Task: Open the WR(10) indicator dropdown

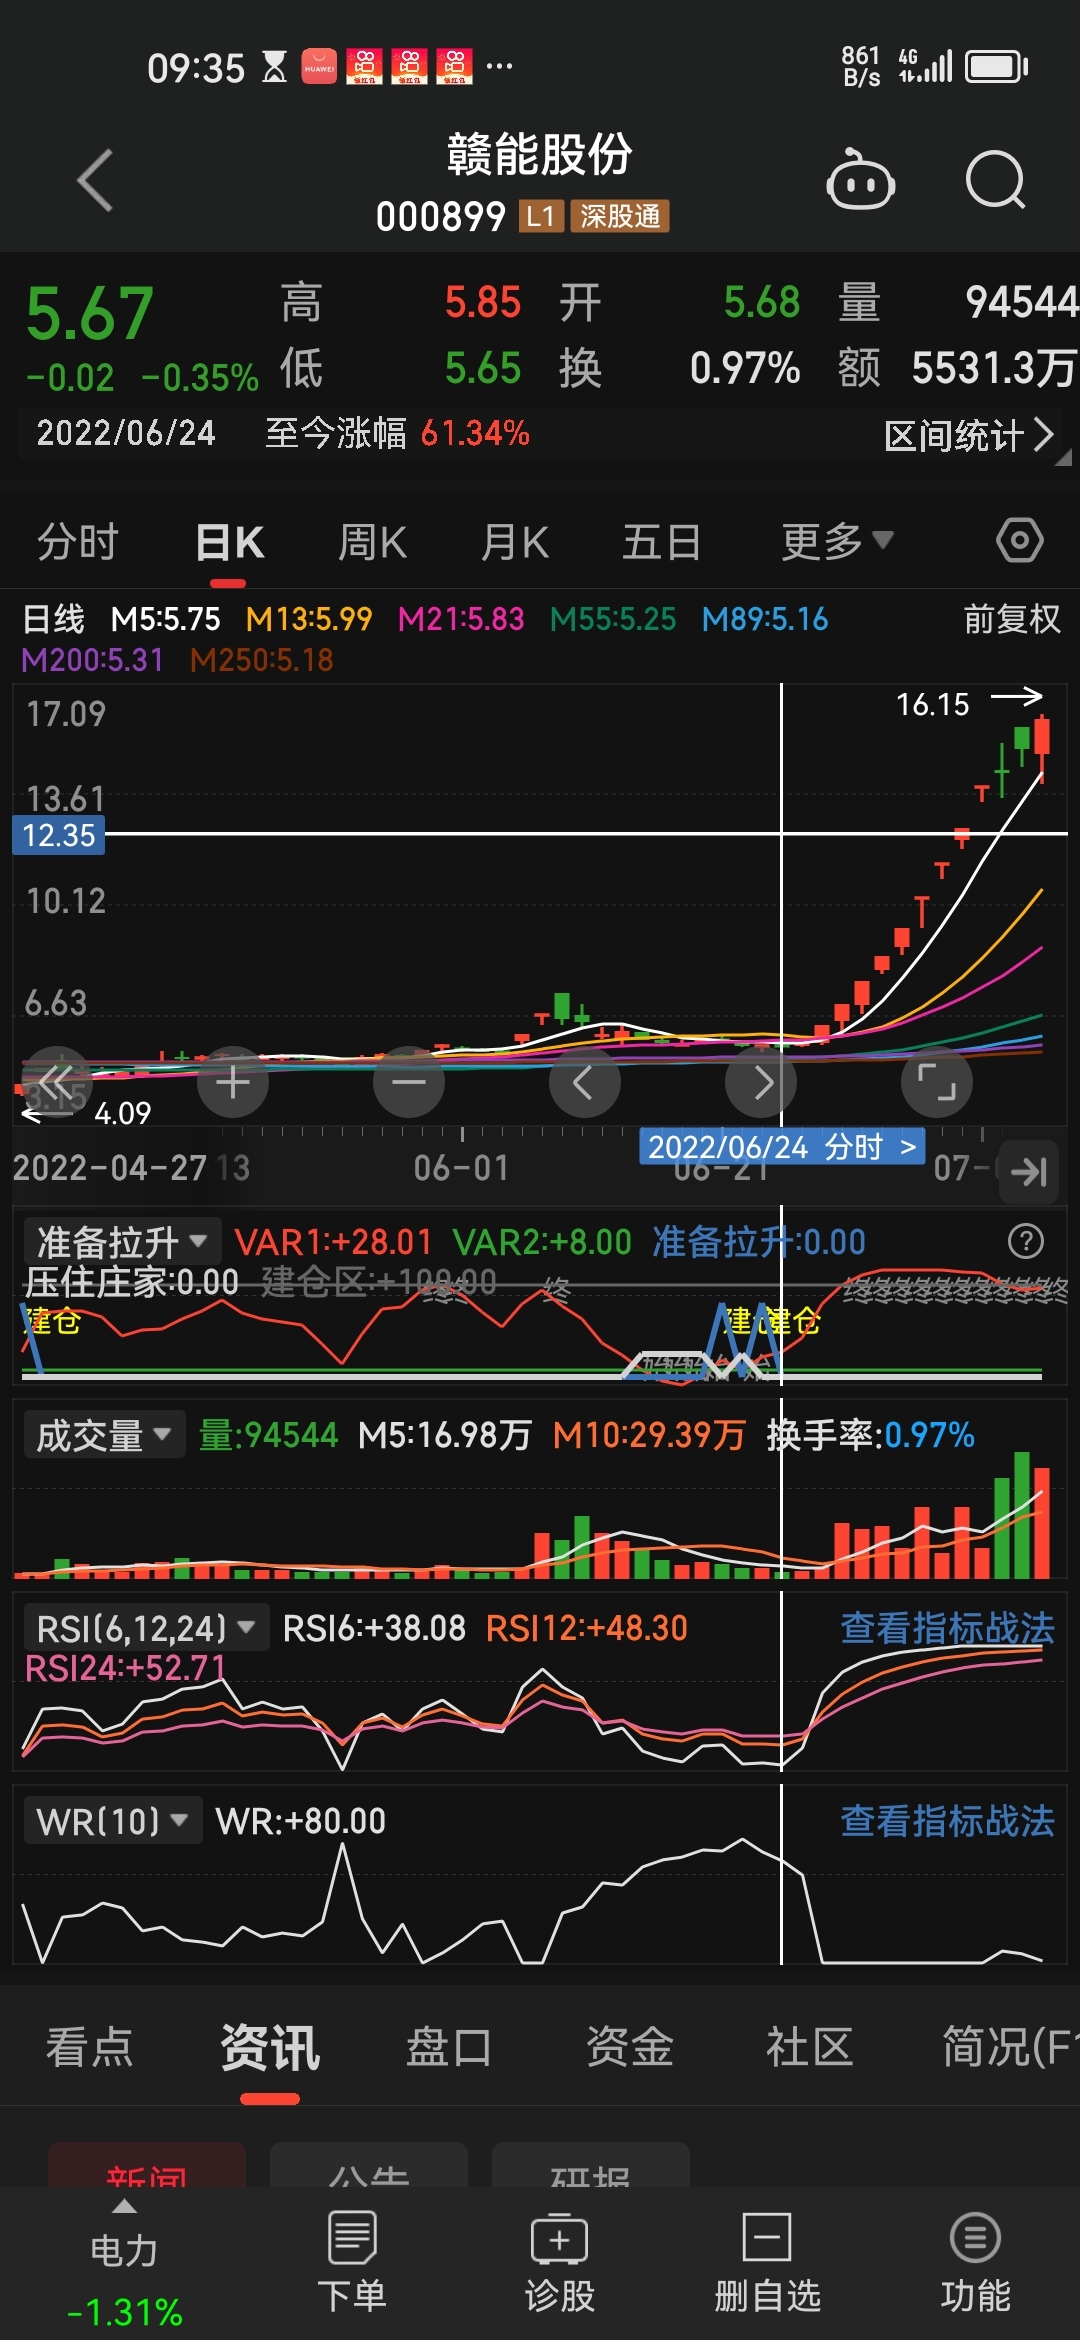Action: [113, 1821]
